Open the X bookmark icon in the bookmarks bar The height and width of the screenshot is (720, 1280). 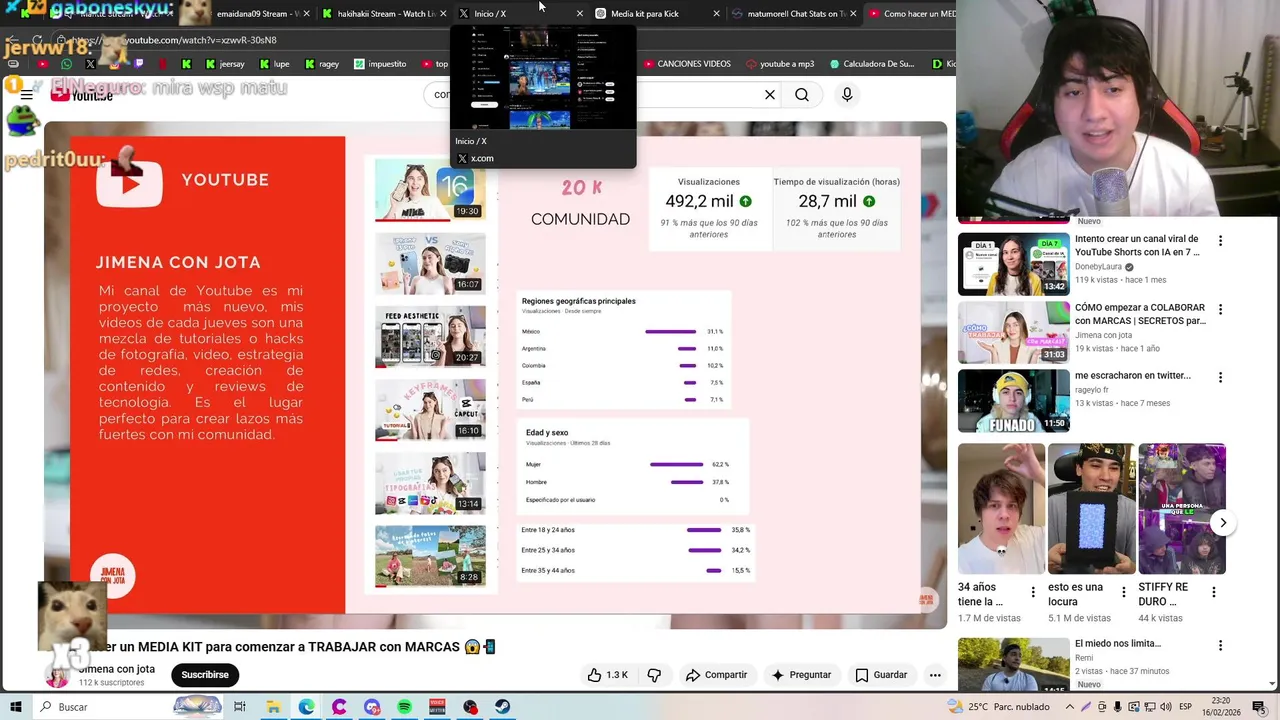pyautogui.click(x=90, y=64)
